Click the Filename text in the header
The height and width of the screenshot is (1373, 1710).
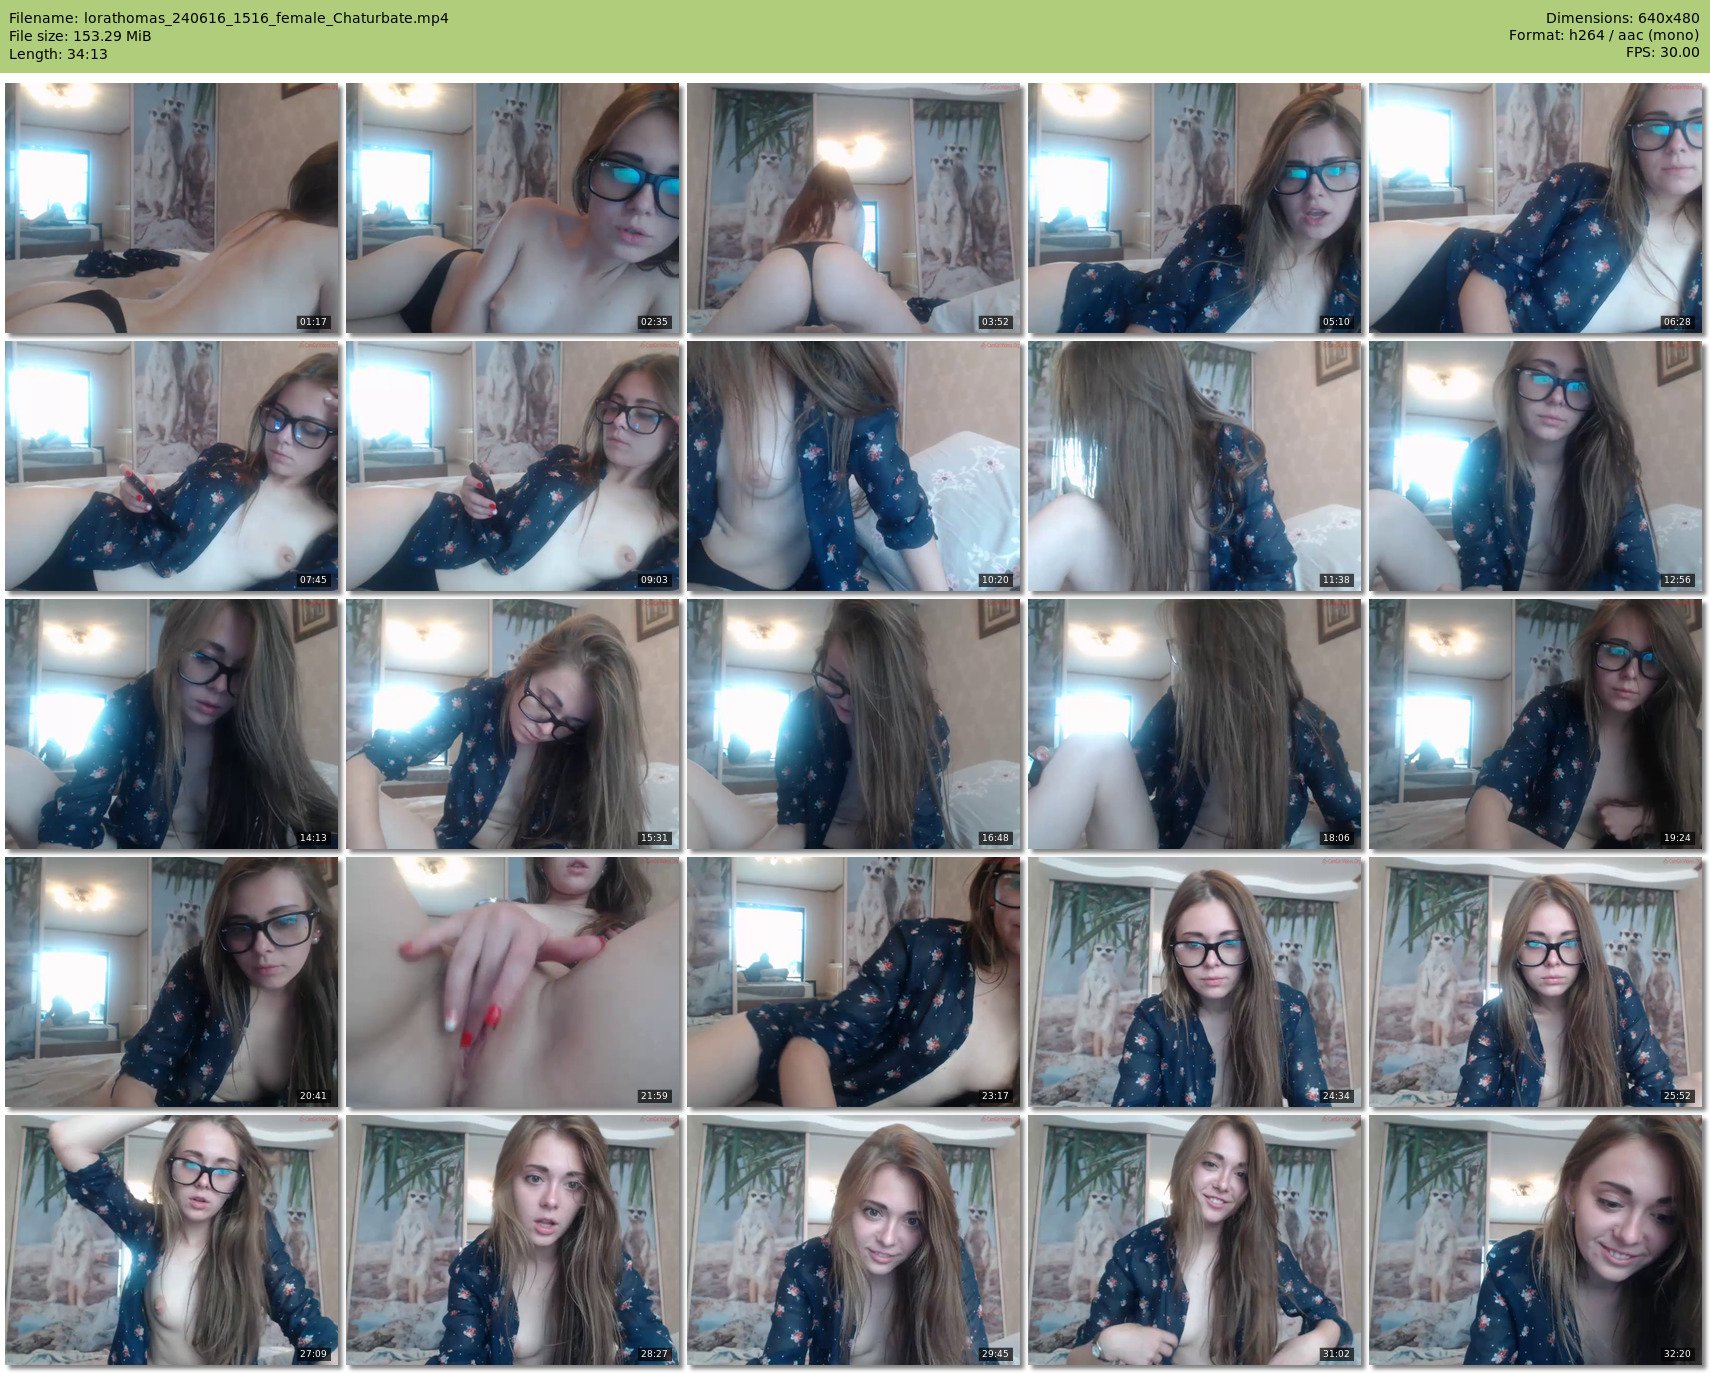click(x=228, y=18)
